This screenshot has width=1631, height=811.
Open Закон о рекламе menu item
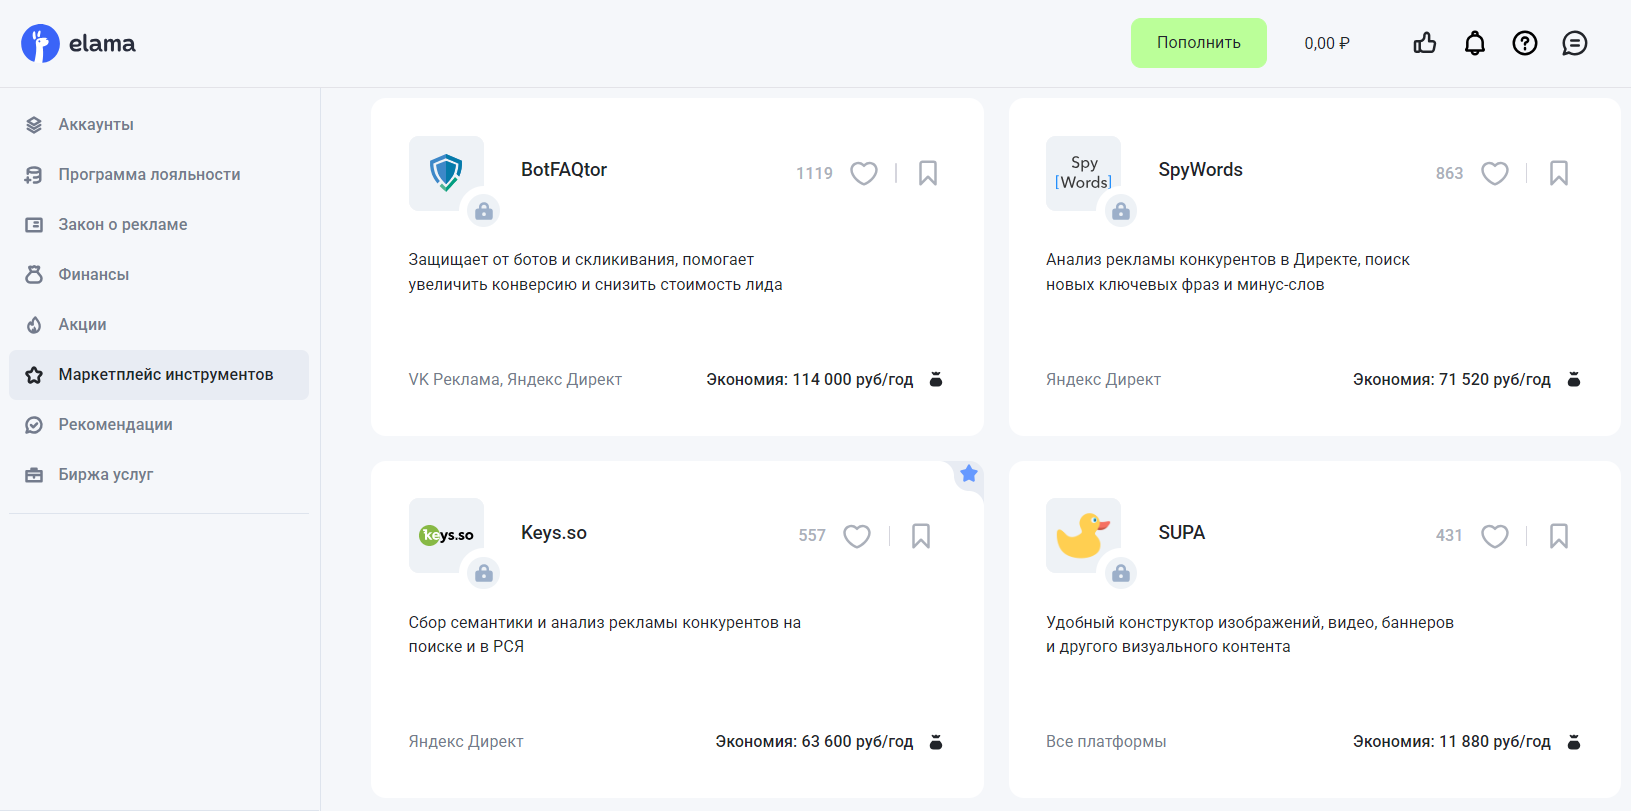click(x=159, y=225)
